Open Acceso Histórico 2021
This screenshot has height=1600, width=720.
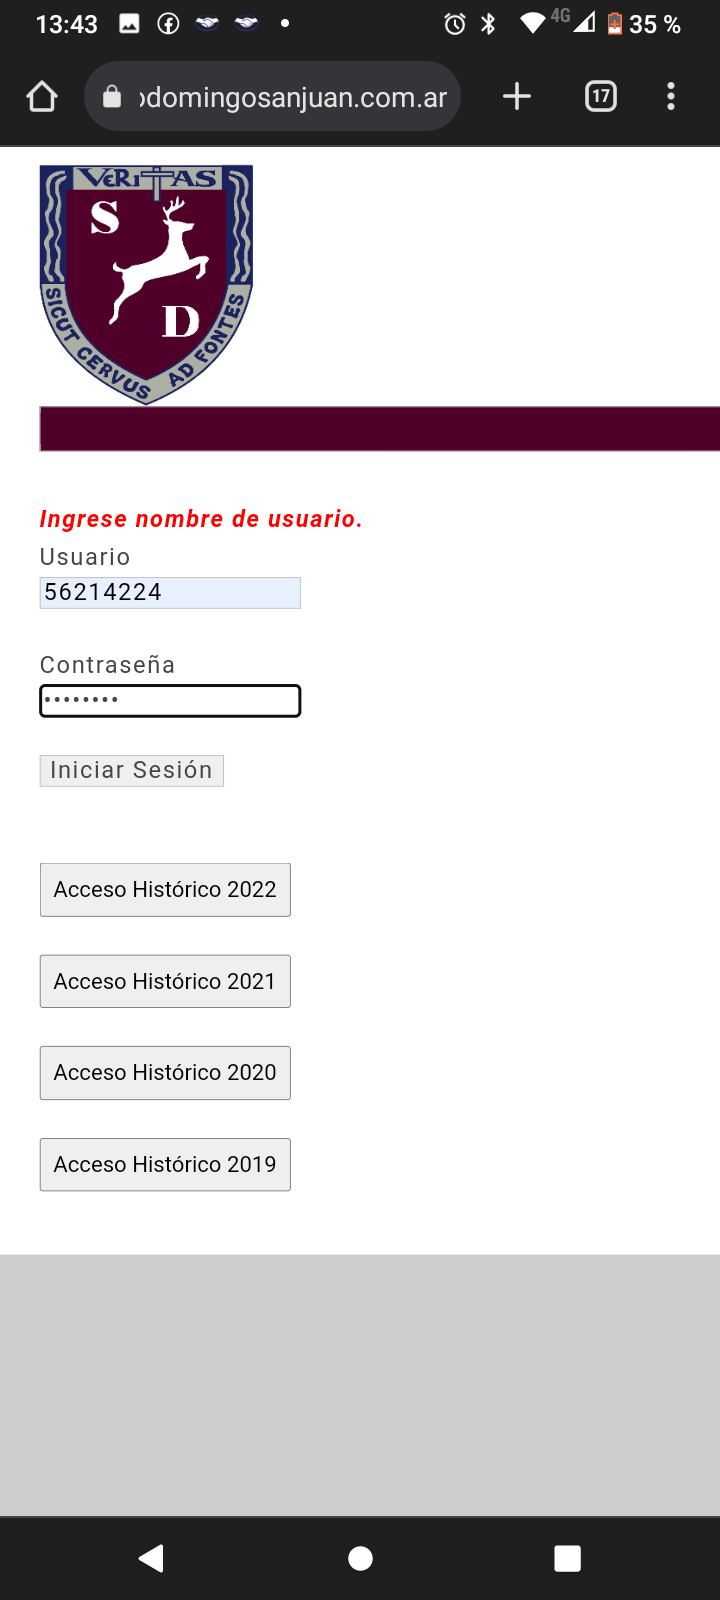coord(165,981)
